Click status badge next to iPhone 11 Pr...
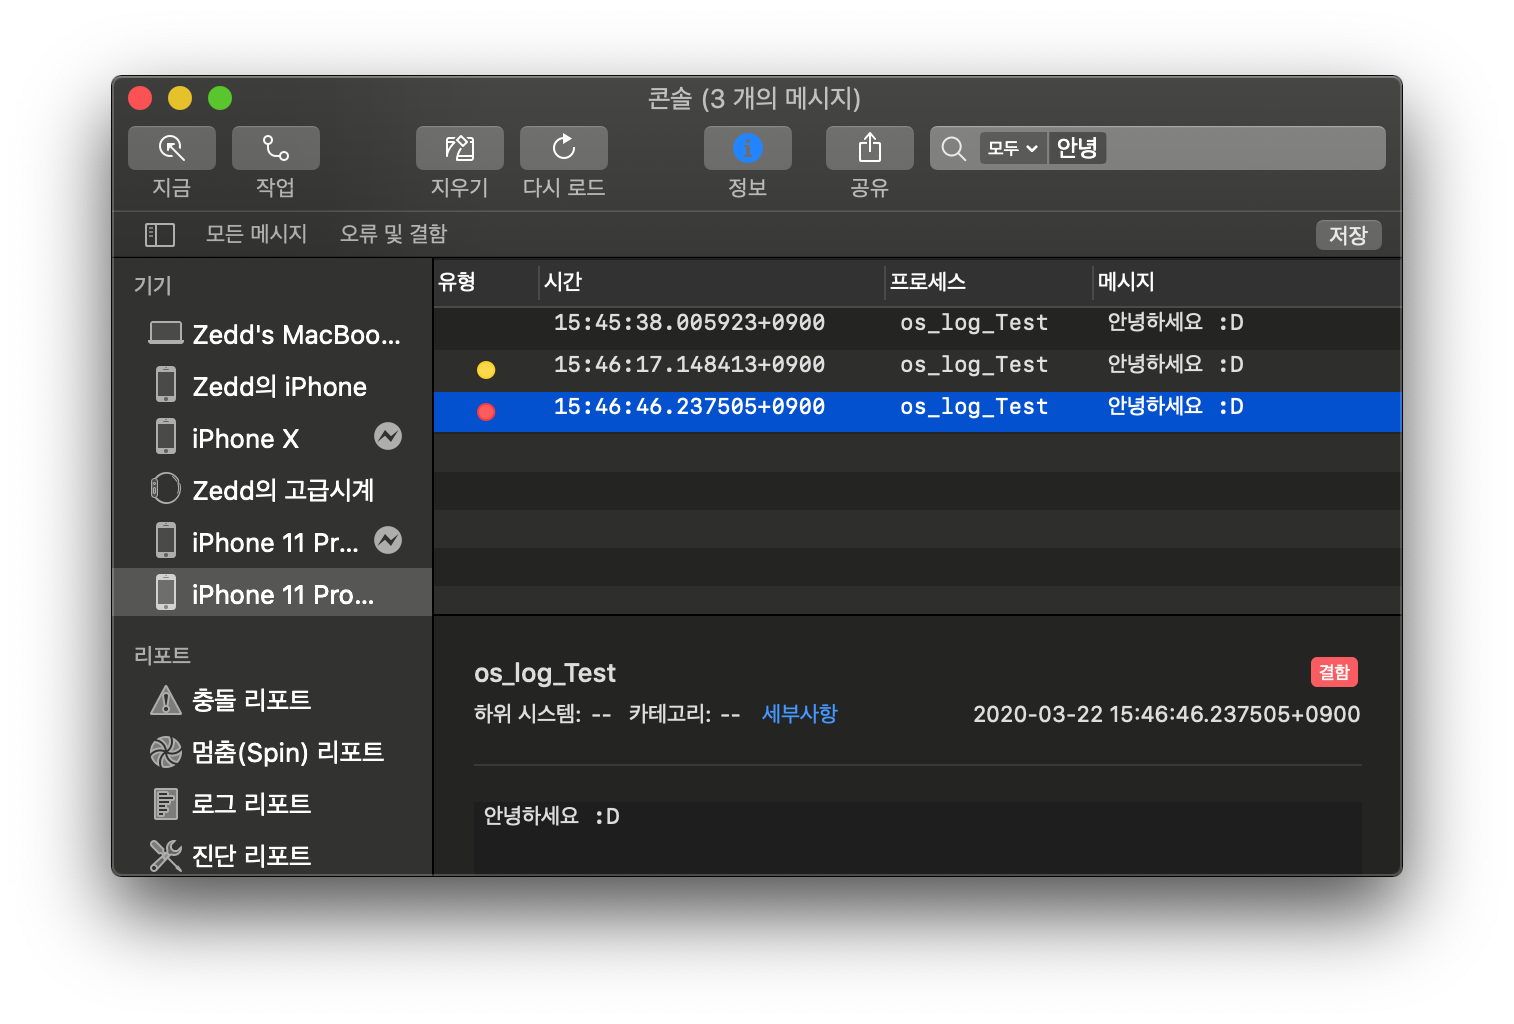Image resolution: width=1514 pixels, height=1024 pixels. 388,540
